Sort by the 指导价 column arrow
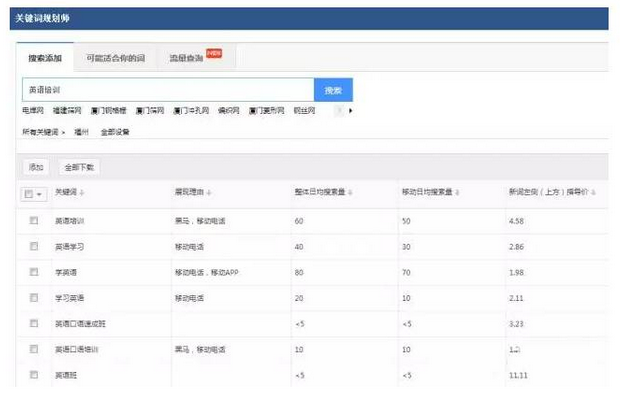620x405 pixels. tap(593, 193)
